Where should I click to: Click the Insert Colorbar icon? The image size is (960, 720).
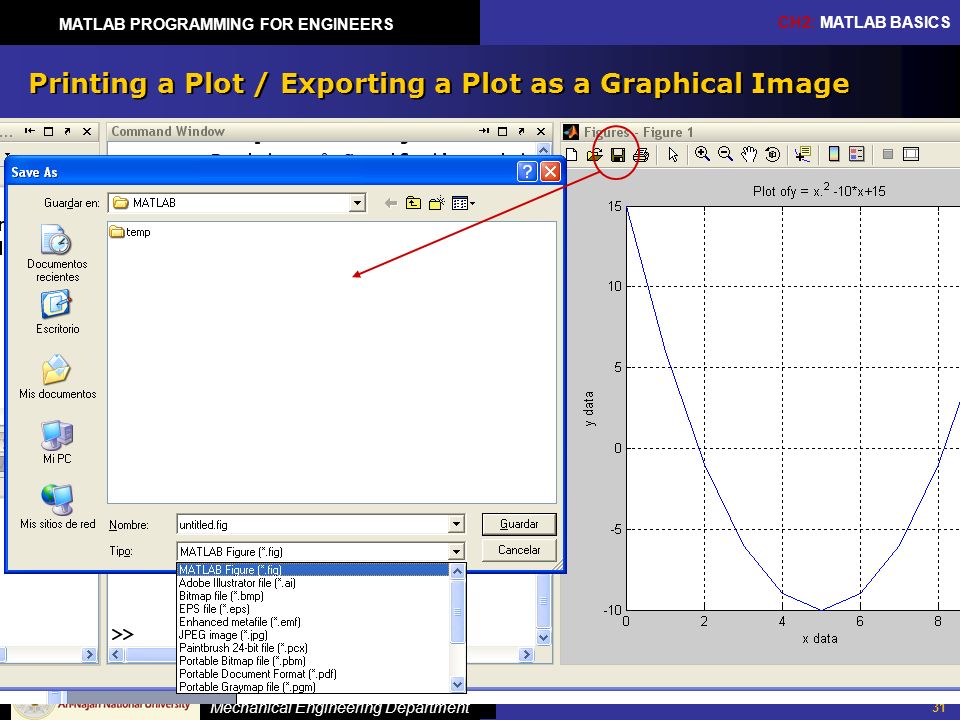[x=833, y=154]
